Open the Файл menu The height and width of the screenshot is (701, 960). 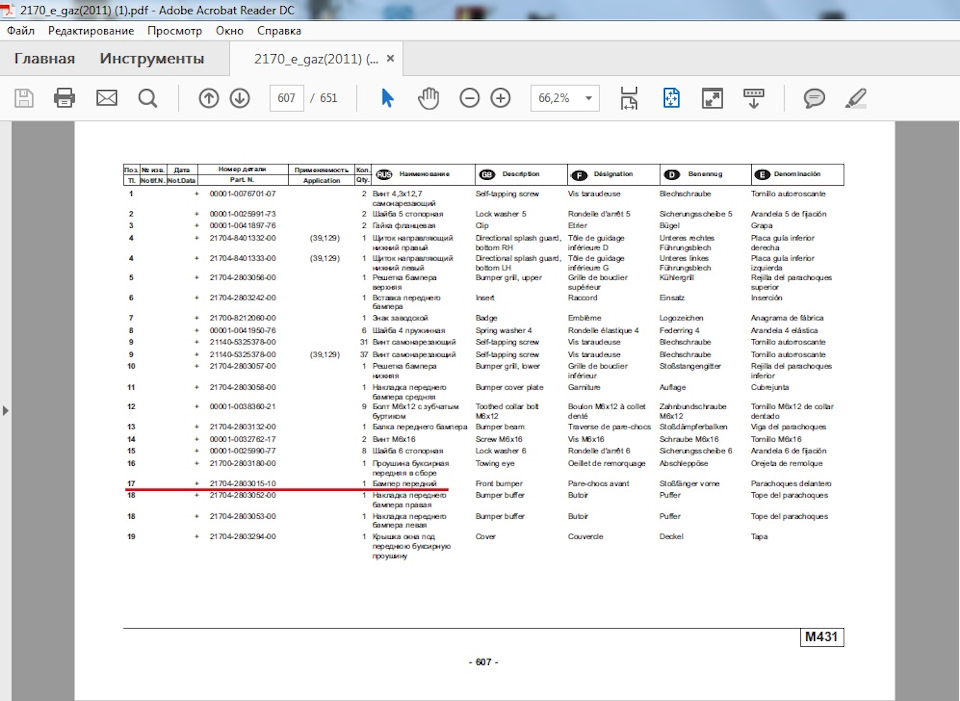(x=21, y=31)
